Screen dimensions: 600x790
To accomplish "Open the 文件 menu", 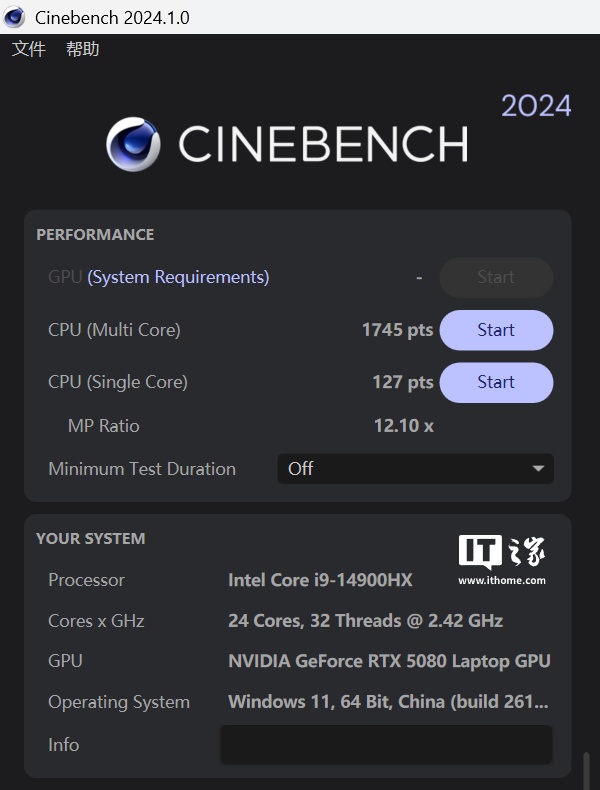I will [28, 49].
